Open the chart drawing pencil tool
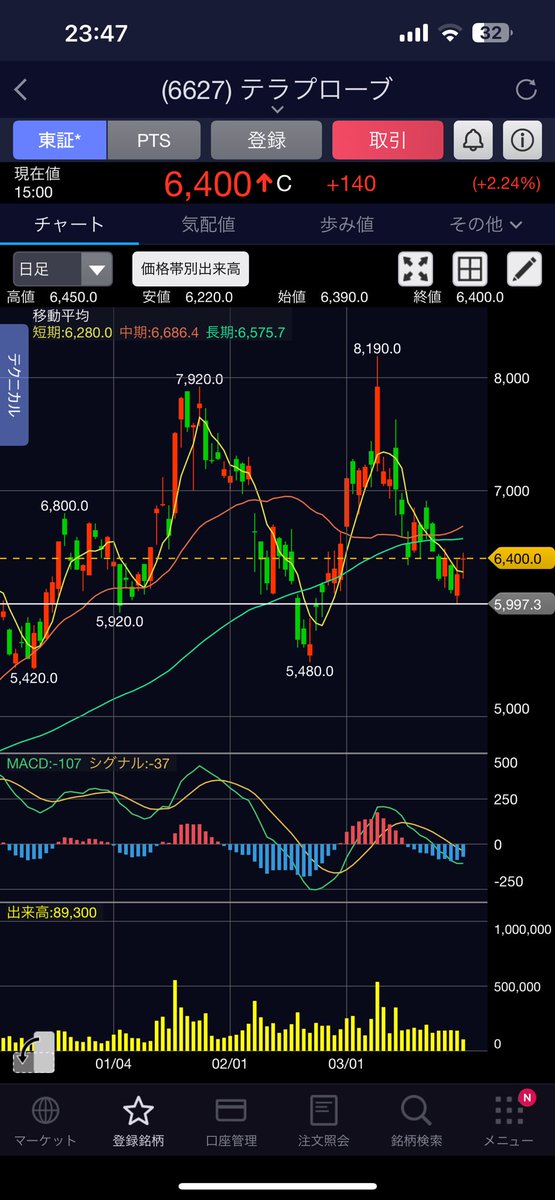The width and height of the screenshot is (555, 1200). (523, 269)
